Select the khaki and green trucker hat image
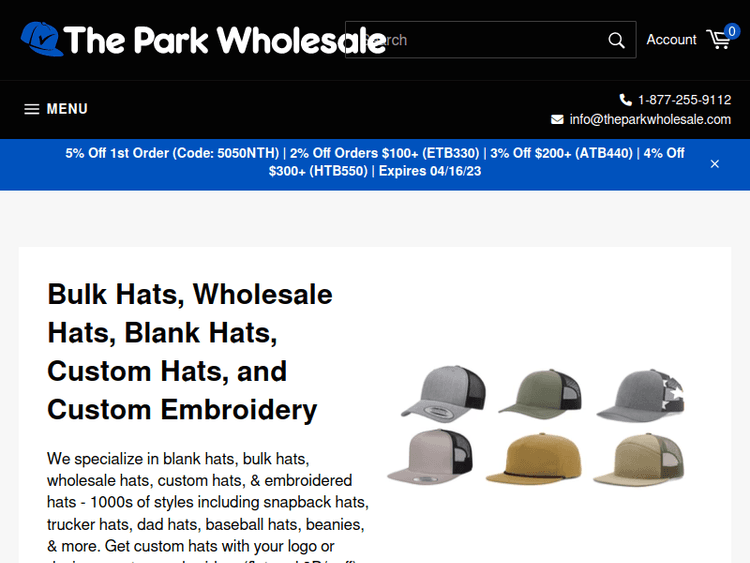Viewport: 750px width, 563px height. tap(639, 460)
